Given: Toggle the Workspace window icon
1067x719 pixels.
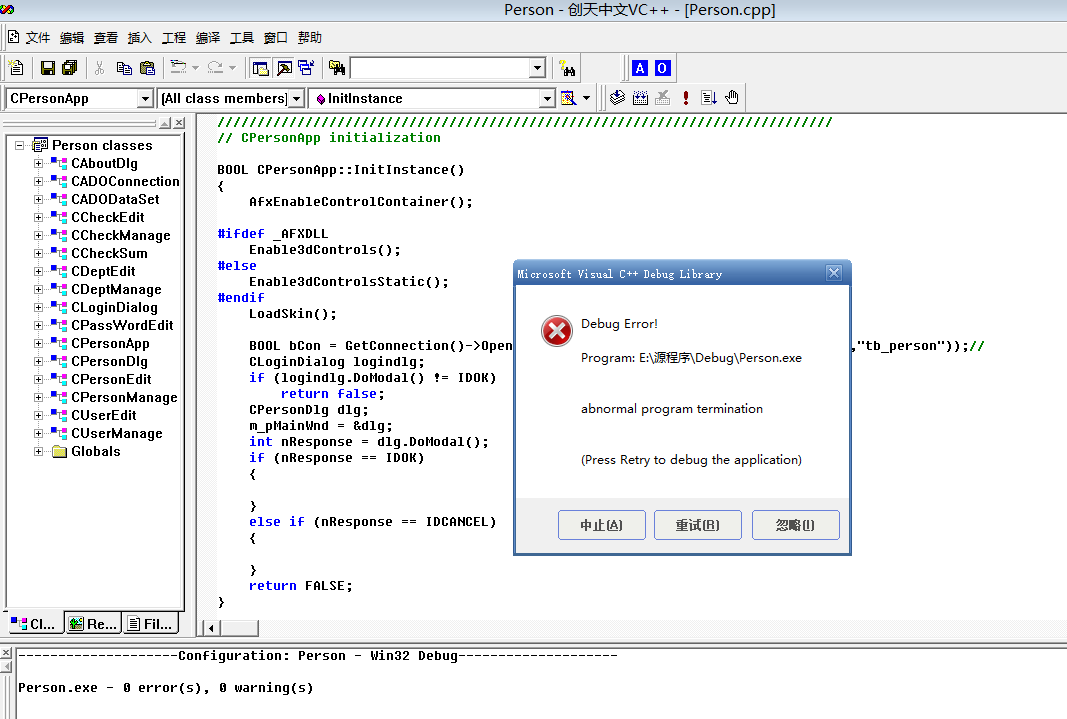Looking at the screenshot, I should 261,68.
